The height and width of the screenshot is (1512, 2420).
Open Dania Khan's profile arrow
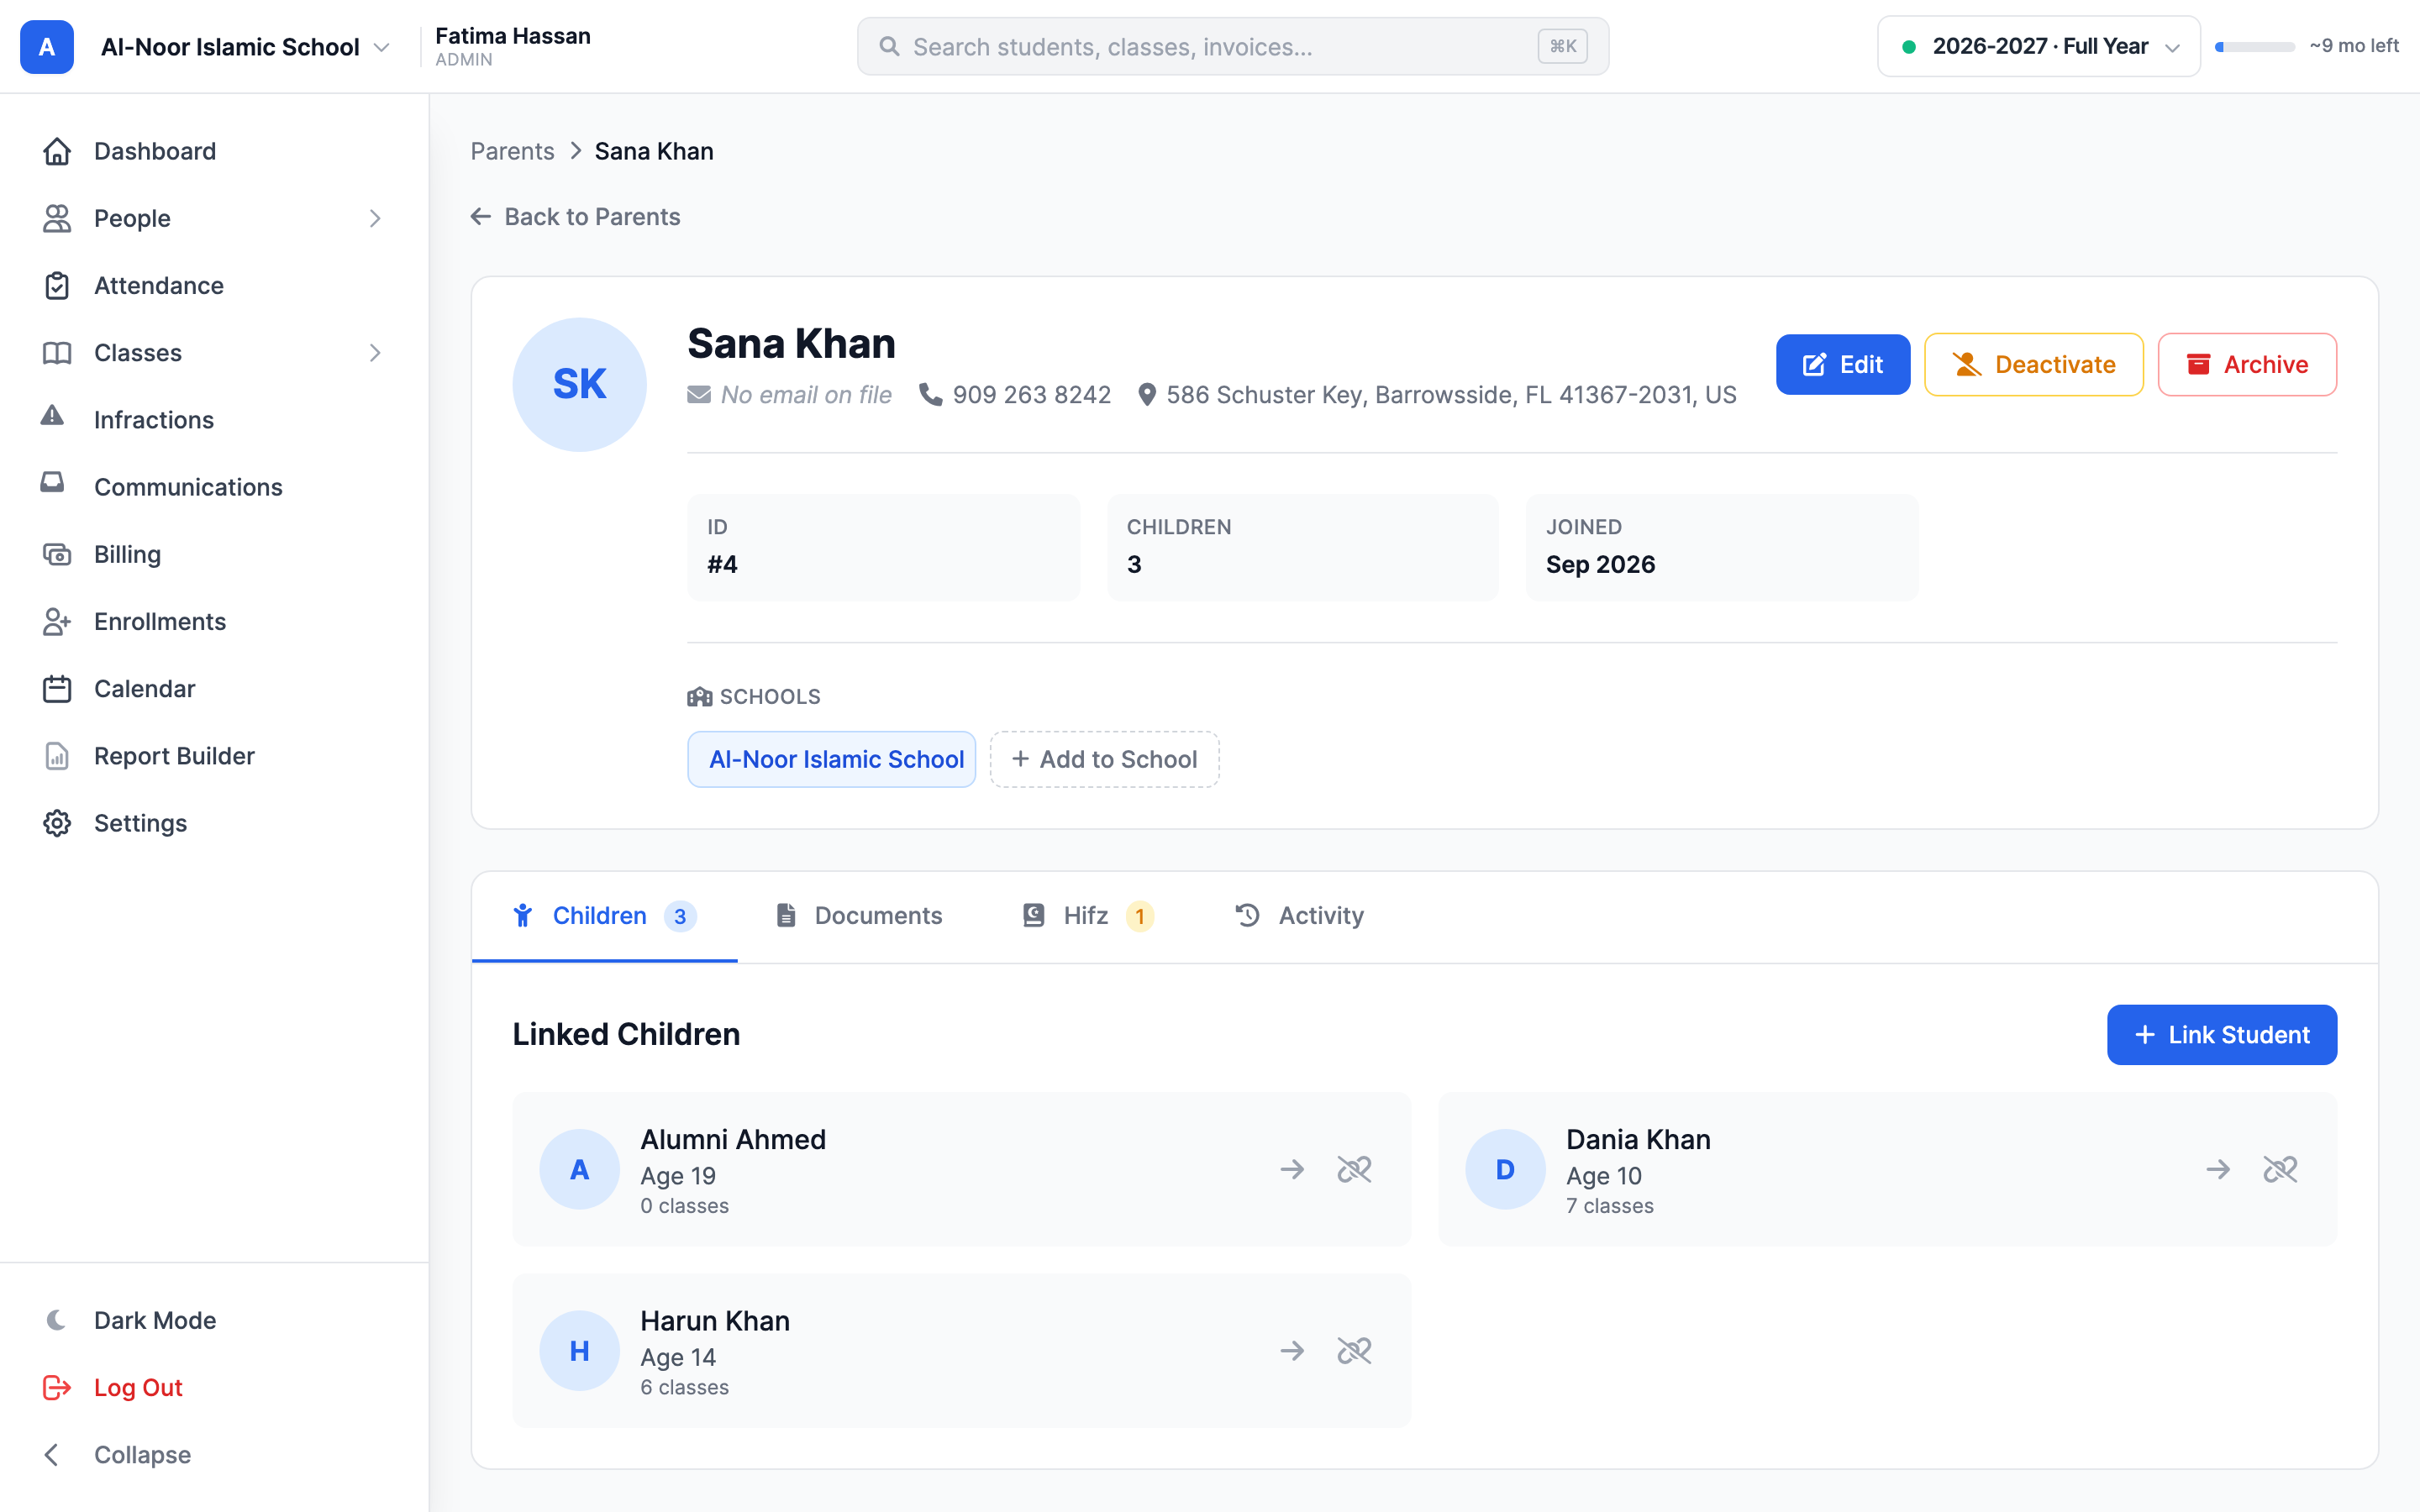tap(2218, 1169)
